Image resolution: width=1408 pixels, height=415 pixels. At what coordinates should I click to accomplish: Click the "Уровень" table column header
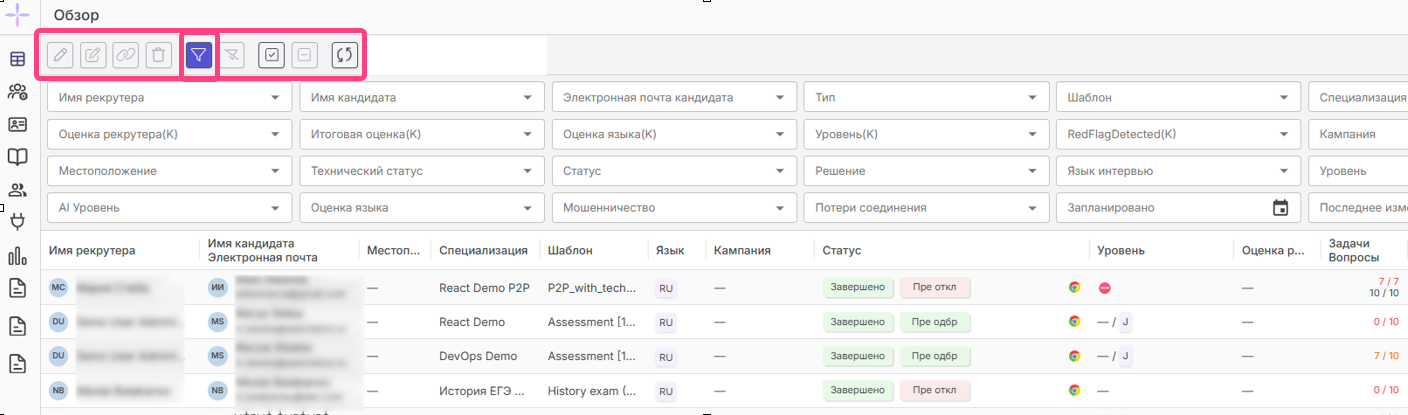(1120, 251)
